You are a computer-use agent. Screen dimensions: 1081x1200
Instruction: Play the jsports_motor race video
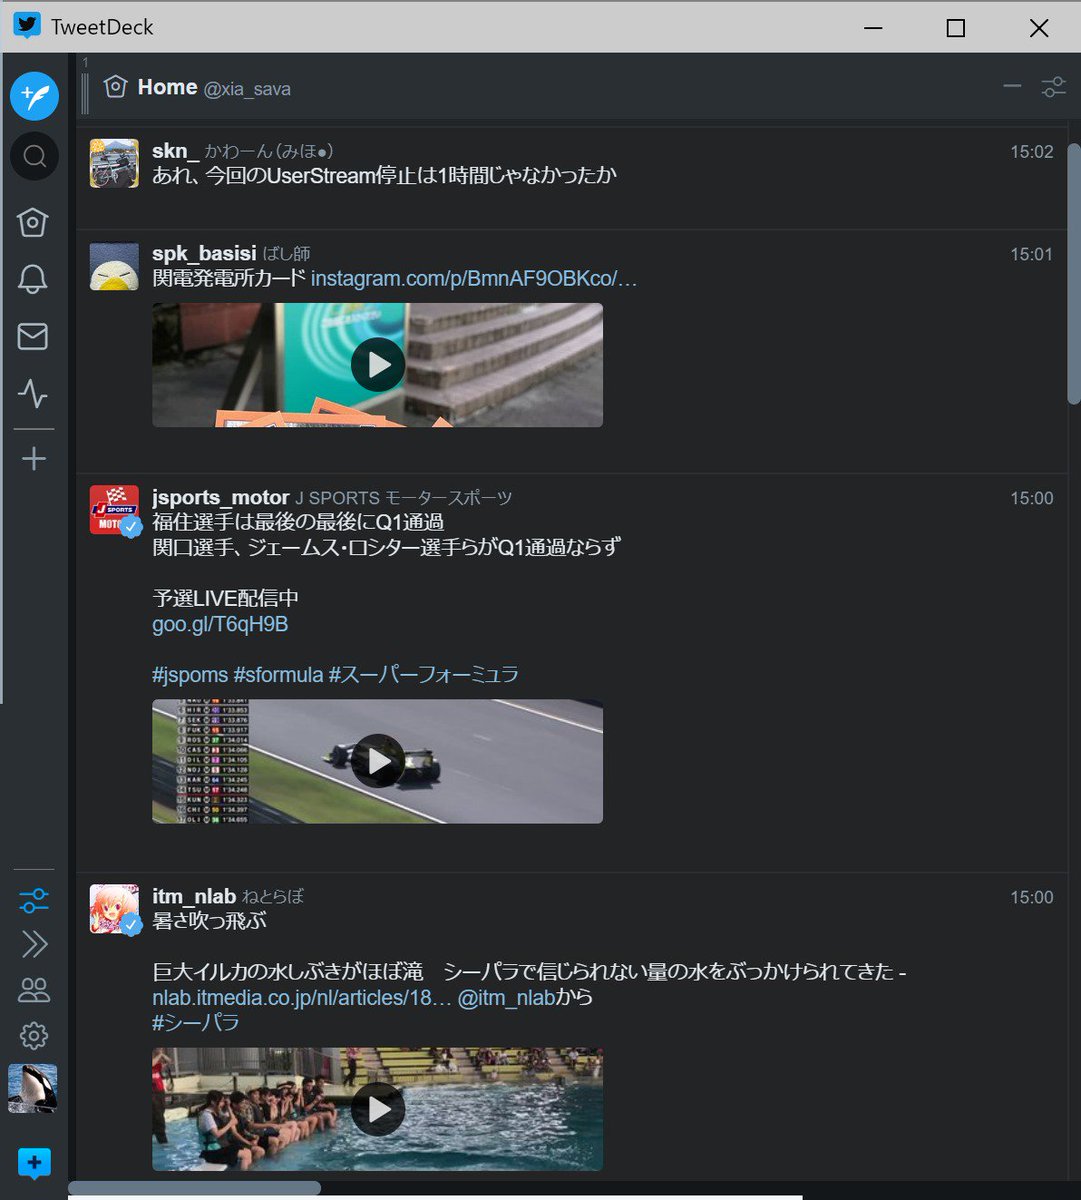click(378, 761)
